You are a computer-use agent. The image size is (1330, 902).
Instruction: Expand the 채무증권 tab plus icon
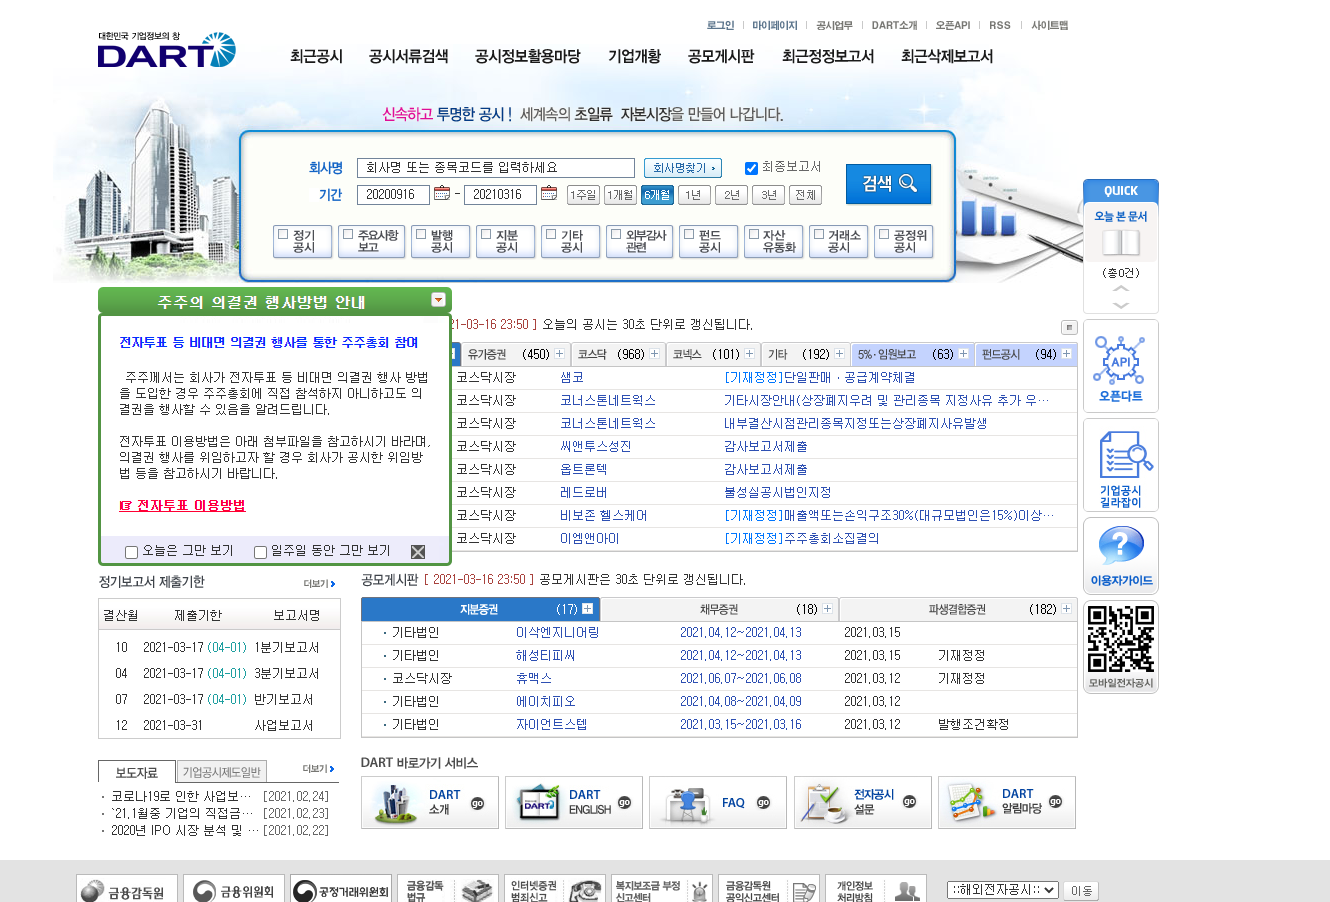[827, 609]
